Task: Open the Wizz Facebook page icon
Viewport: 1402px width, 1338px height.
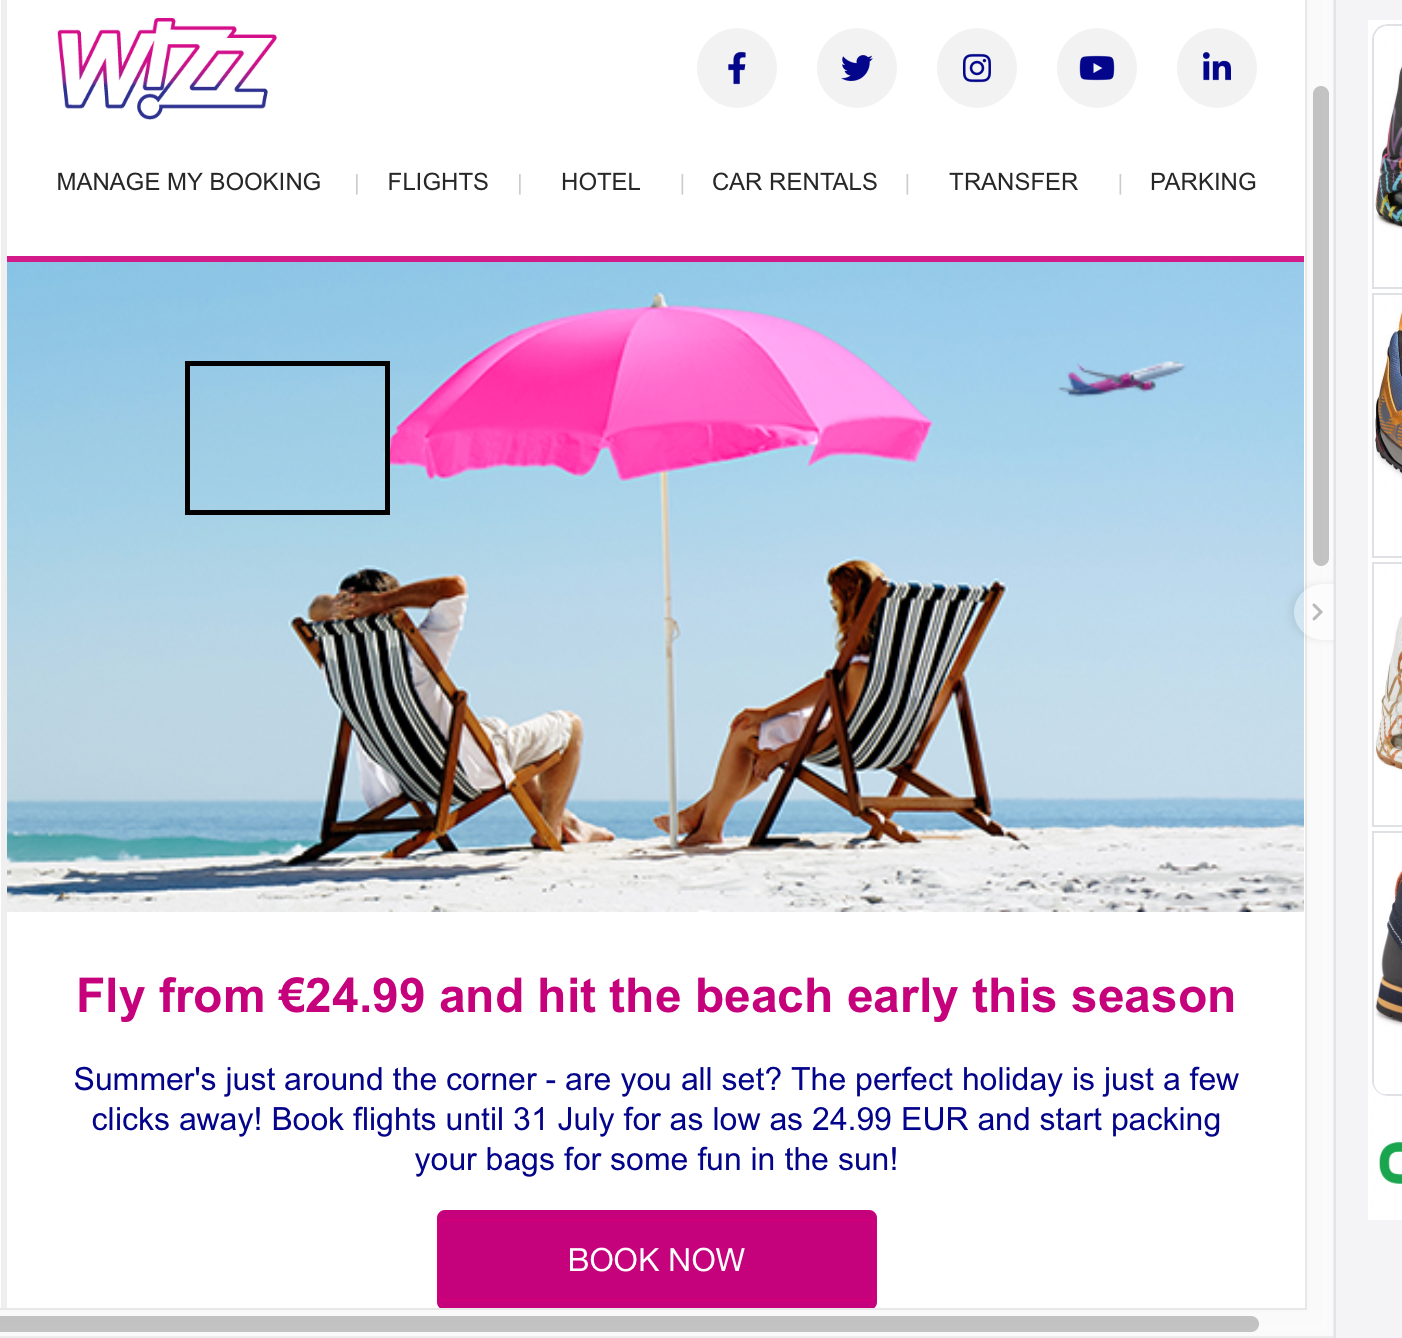Action: point(737,68)
